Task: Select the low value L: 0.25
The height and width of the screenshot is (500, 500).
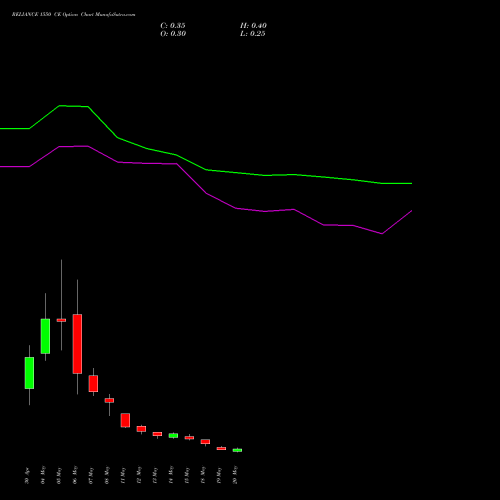Action: 253,34
